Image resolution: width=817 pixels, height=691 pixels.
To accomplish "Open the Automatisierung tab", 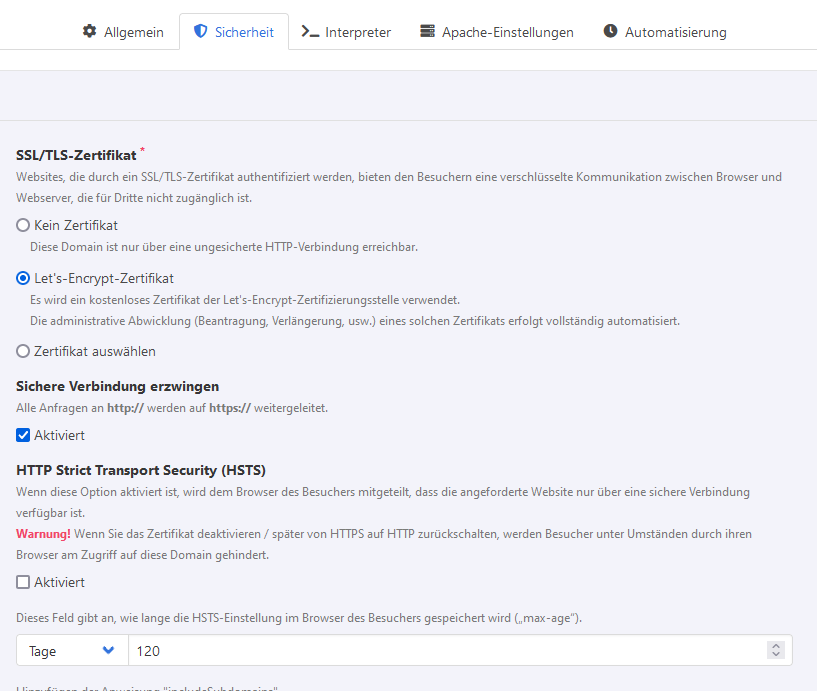I will (675, 32).
